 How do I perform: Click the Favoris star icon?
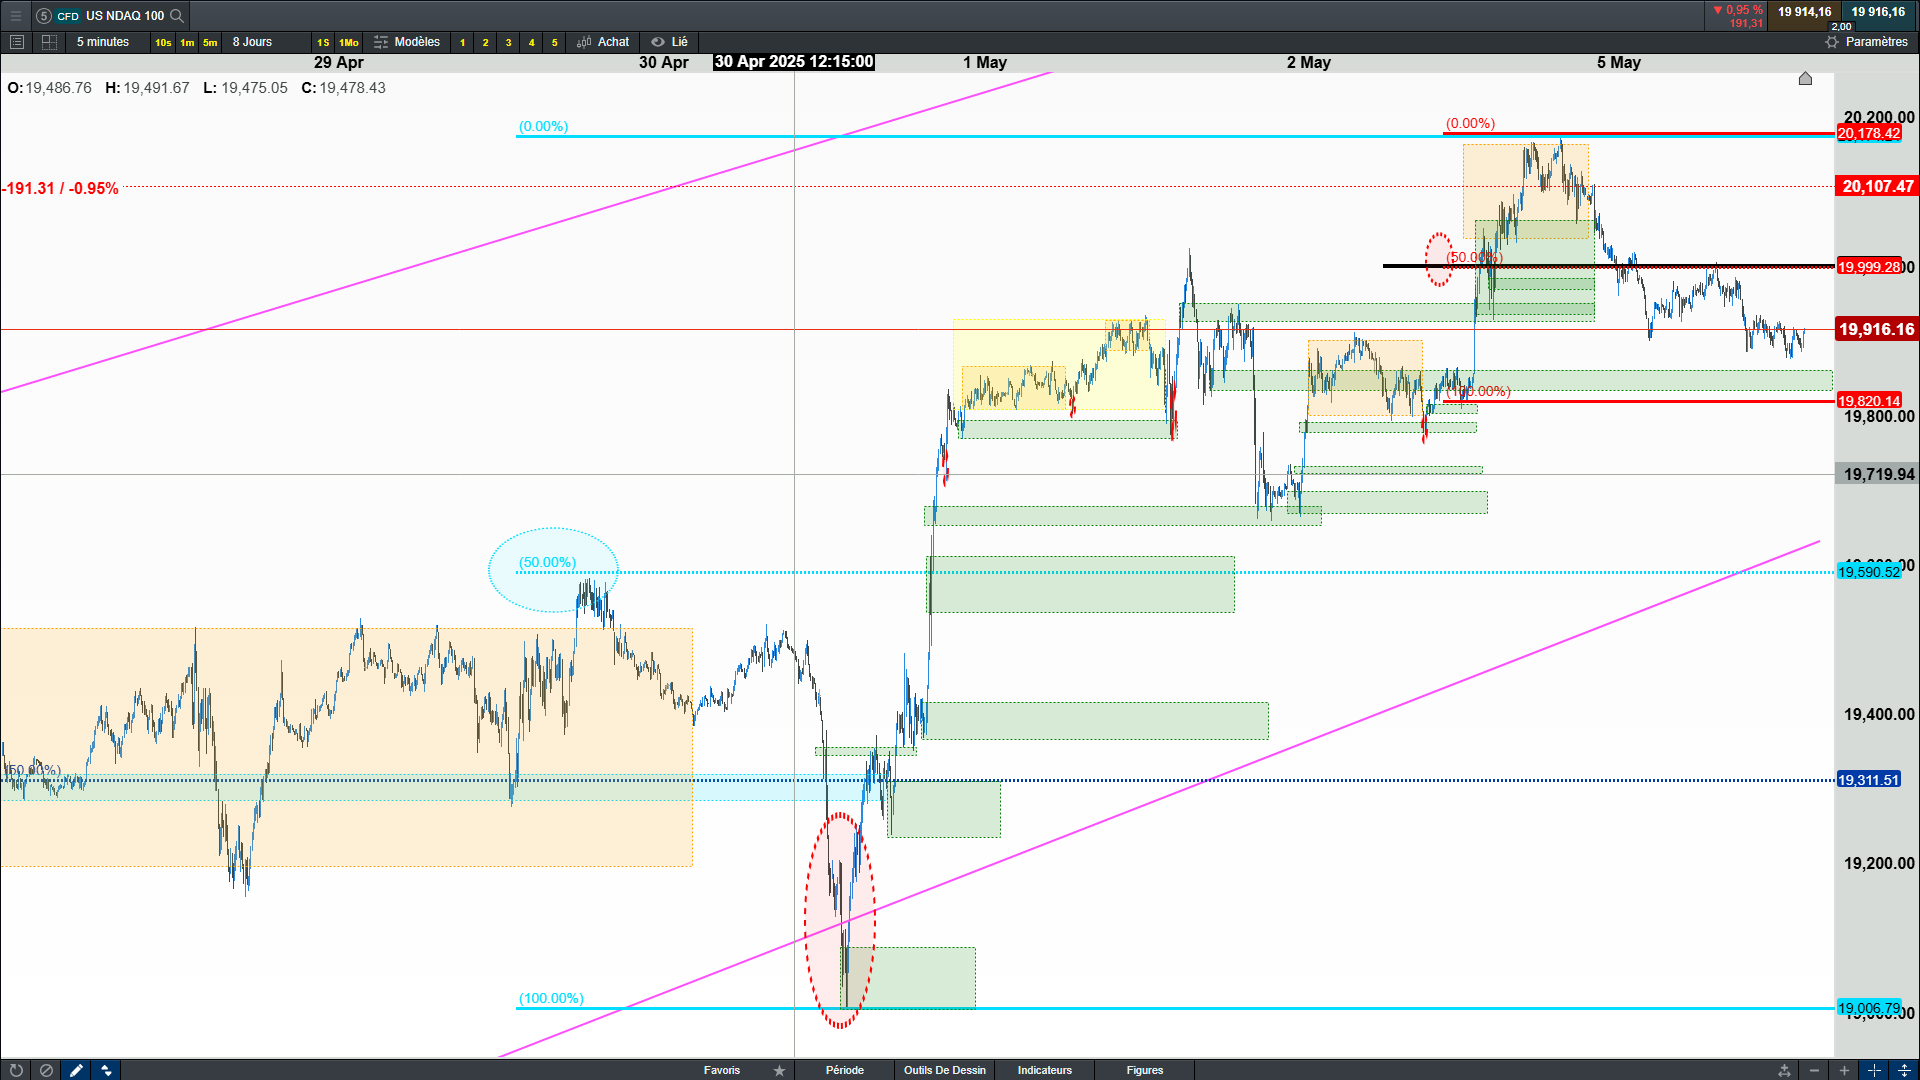pos(779,1070)
